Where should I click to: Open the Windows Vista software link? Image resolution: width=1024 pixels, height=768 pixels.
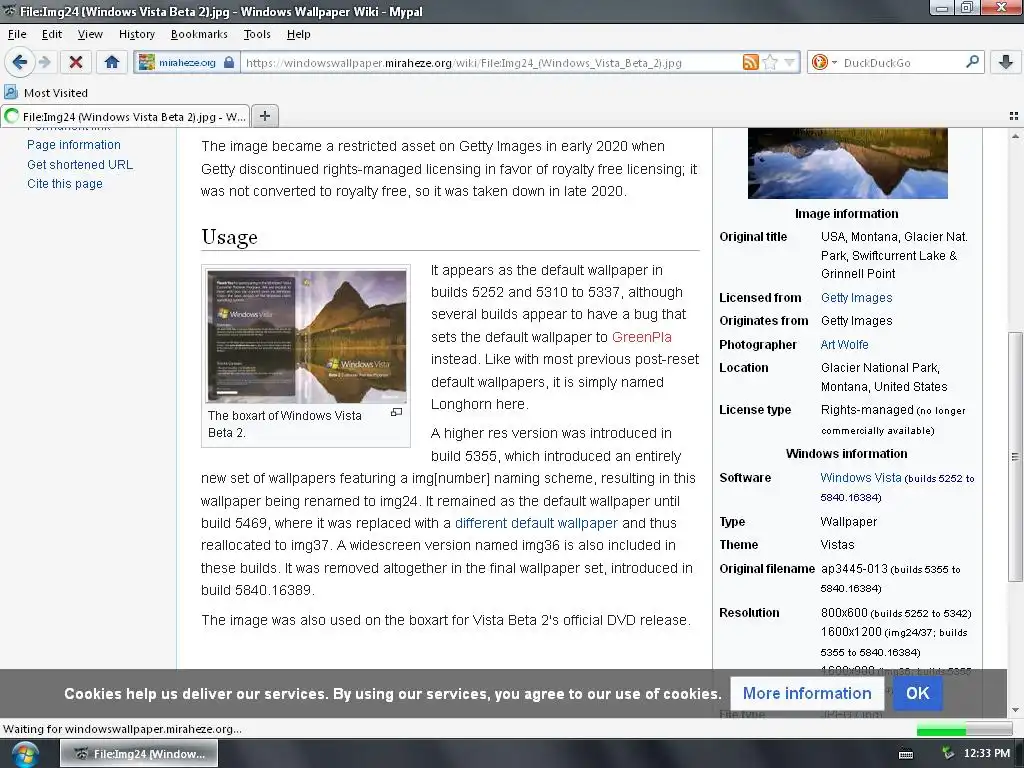click(861, 477)
